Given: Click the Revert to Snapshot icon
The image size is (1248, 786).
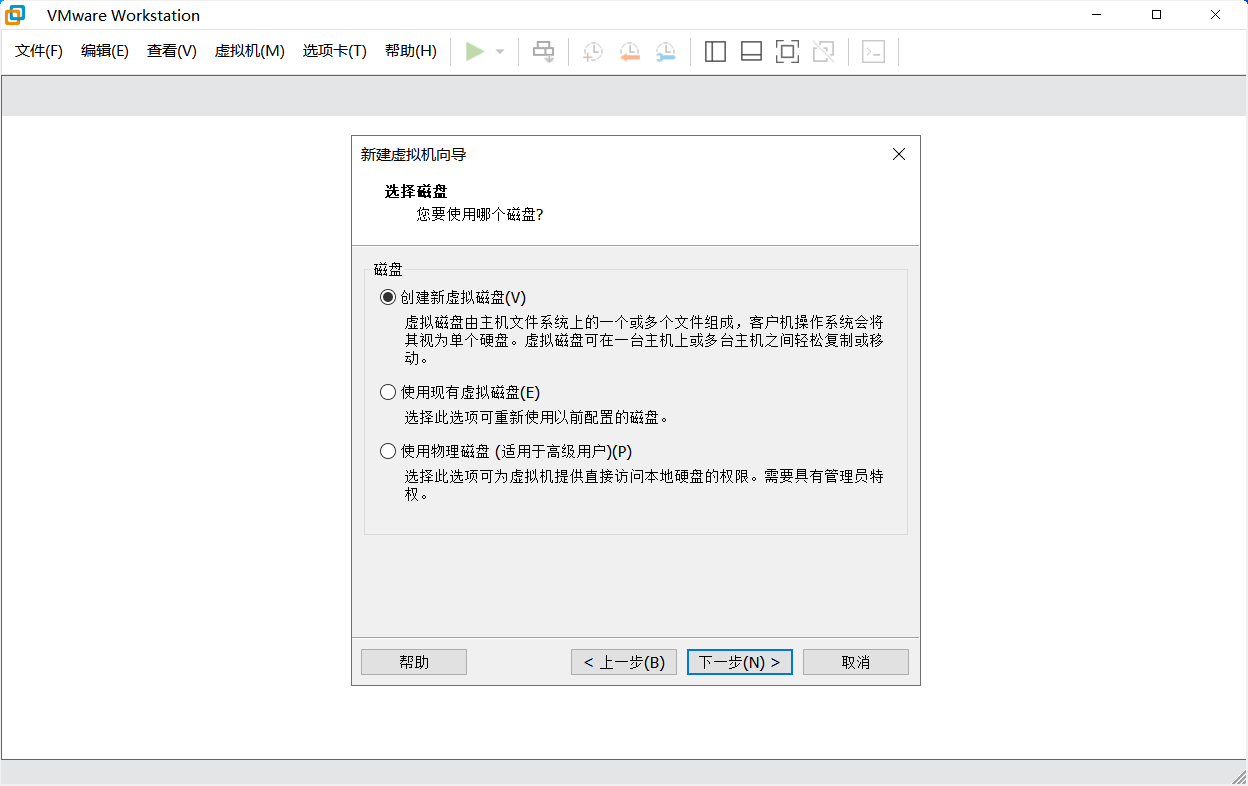Looking at the screenshot, I should pyautogui.click(x=629, y=52).
